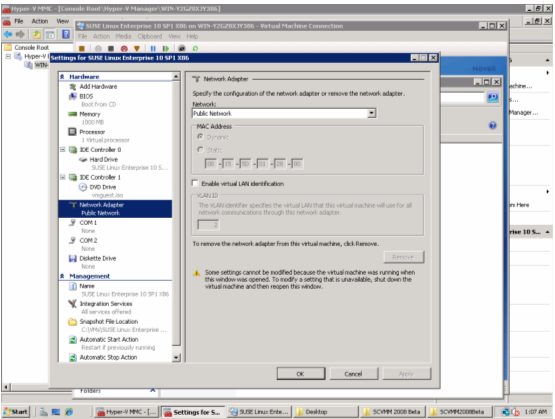Send Ctrl+Alt+Delete from the VM Connection toolbar
The width and height of the screenshot is (555, 419).
click(x=82, y=48)
